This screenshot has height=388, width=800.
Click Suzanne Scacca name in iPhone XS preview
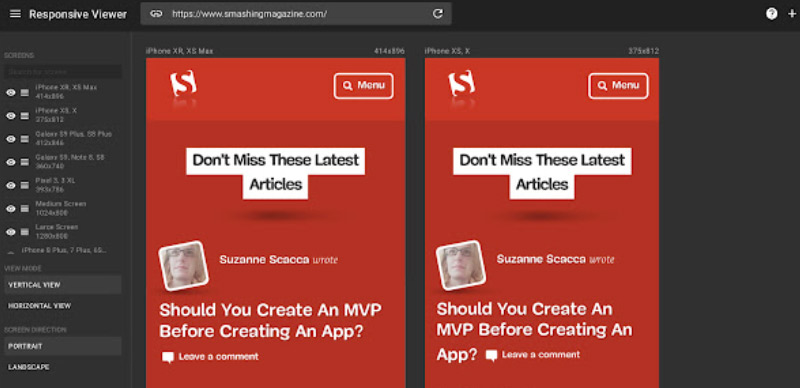pos(541,259)
